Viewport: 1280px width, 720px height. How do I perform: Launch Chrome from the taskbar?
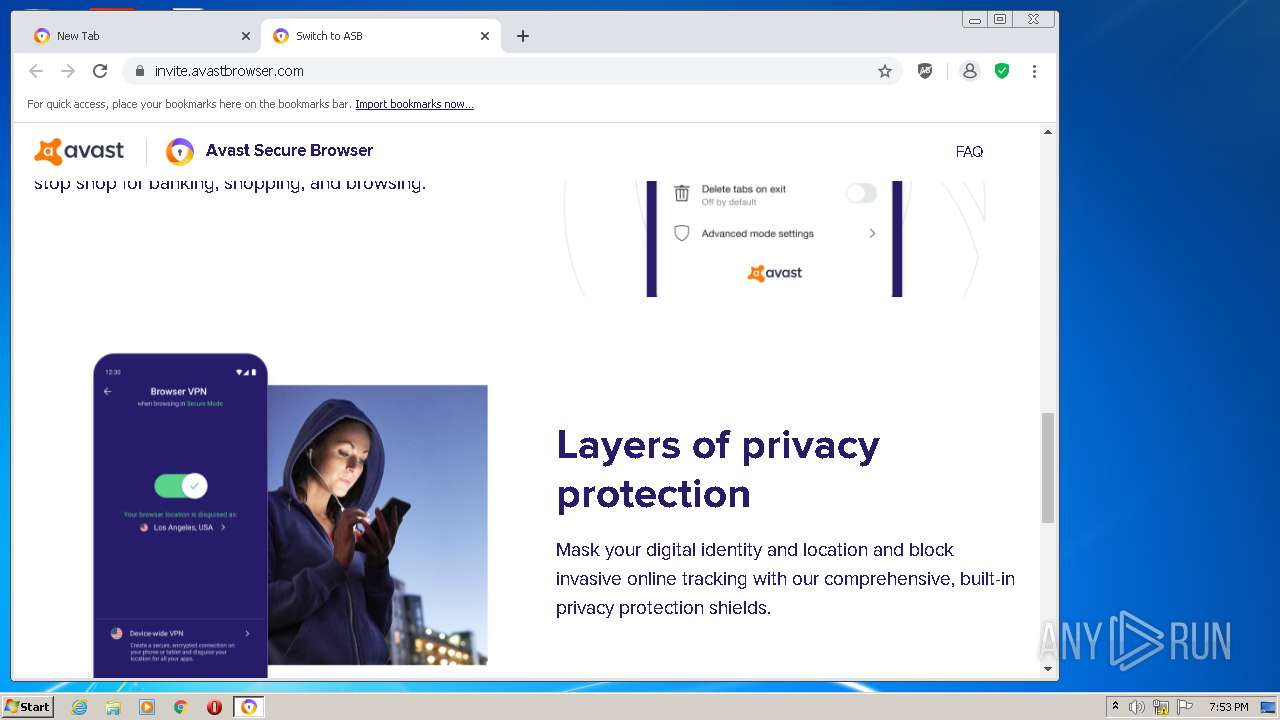click(x=180, y=707)
